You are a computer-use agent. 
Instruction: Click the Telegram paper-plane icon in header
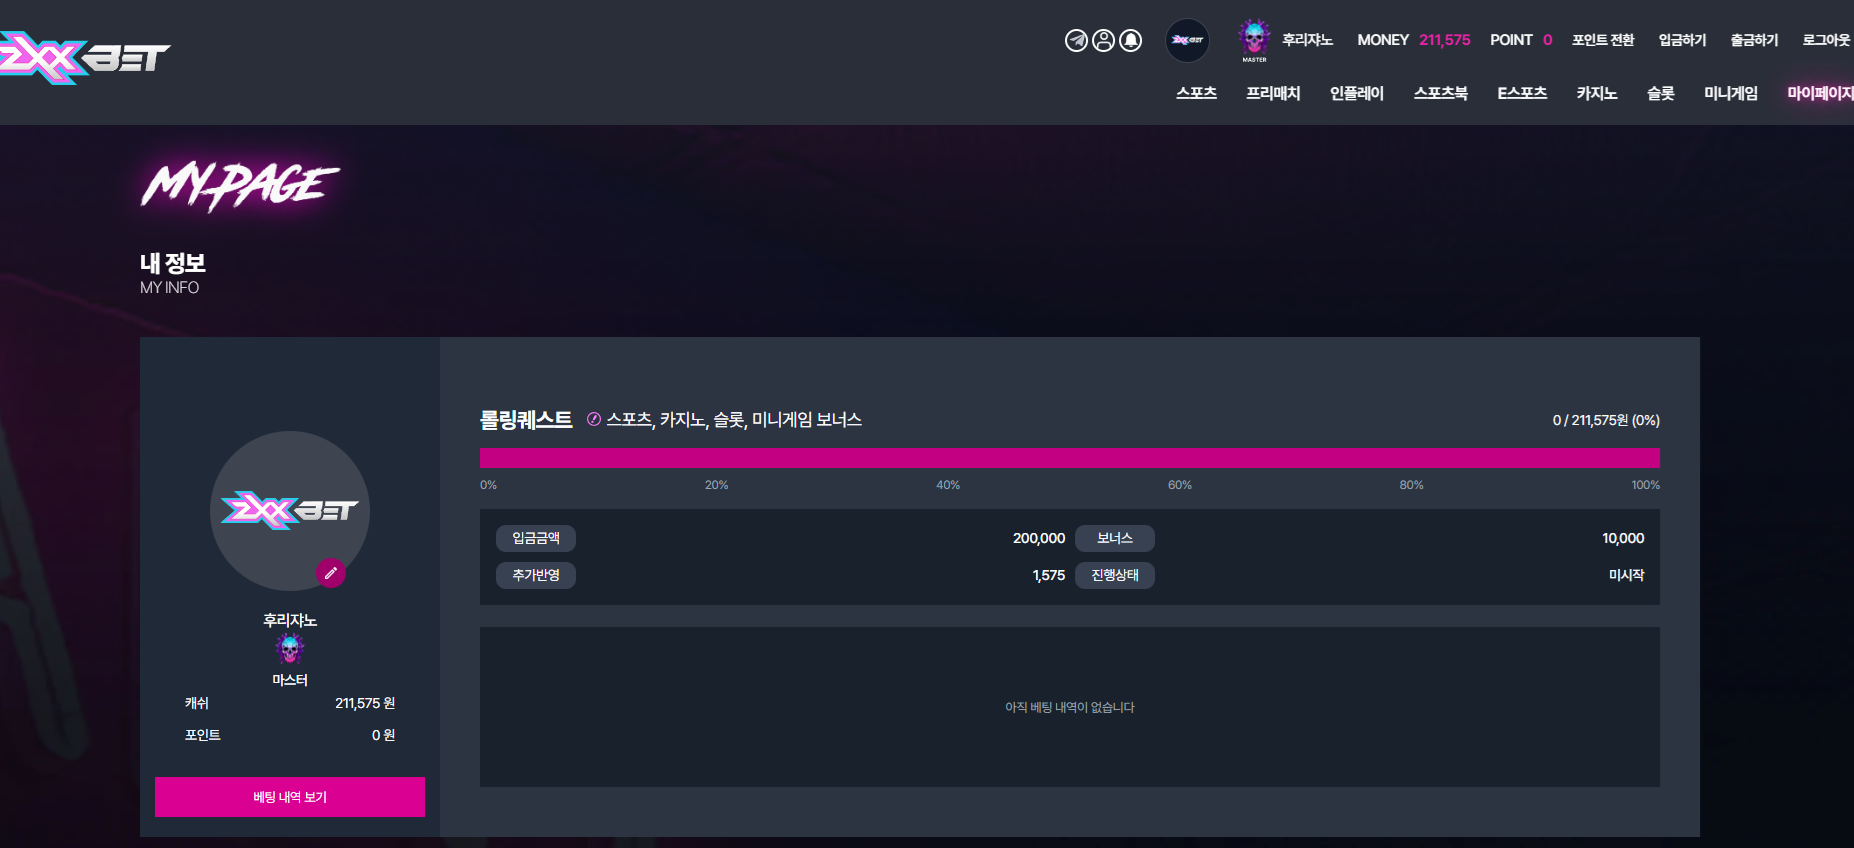[x=1076, y=40]
